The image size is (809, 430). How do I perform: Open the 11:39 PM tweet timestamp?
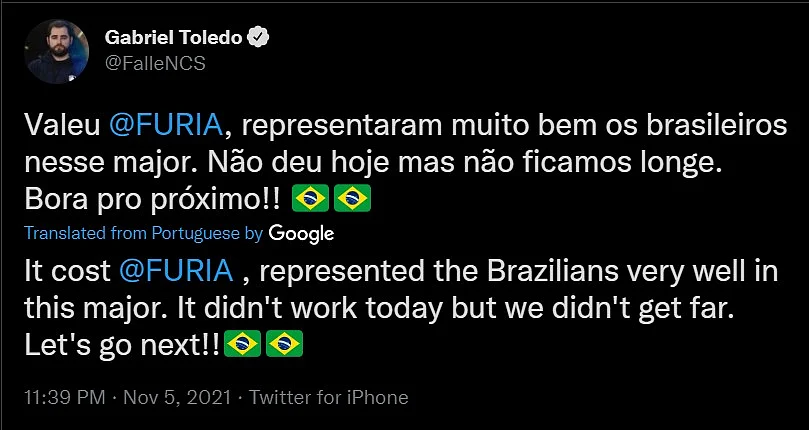click(64, 397)
